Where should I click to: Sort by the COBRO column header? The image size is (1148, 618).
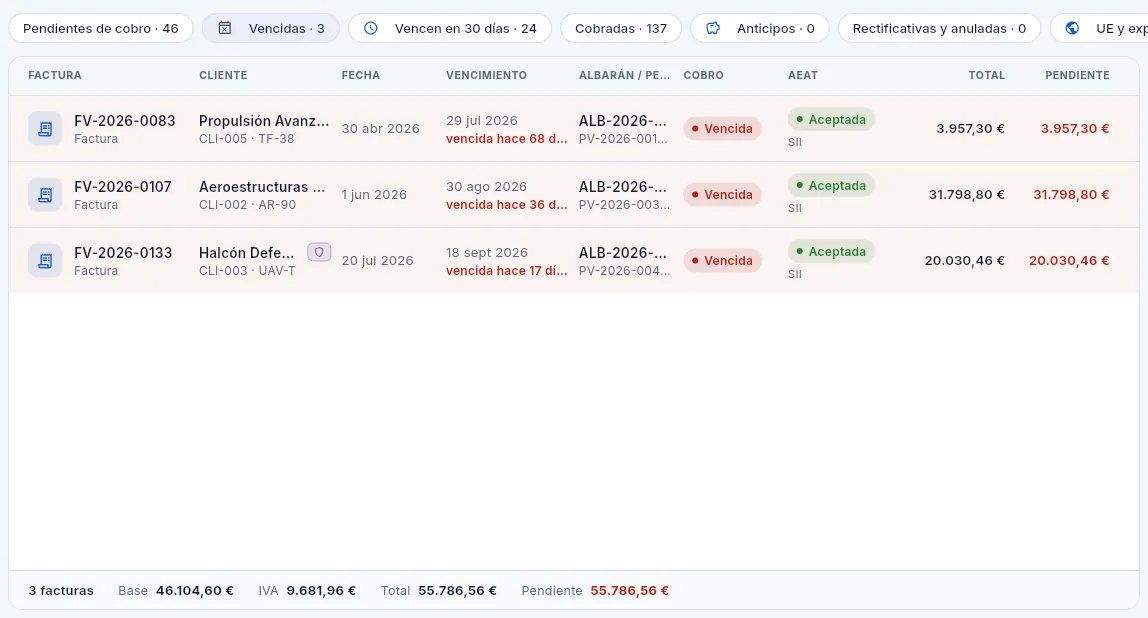tap(704, 75)
